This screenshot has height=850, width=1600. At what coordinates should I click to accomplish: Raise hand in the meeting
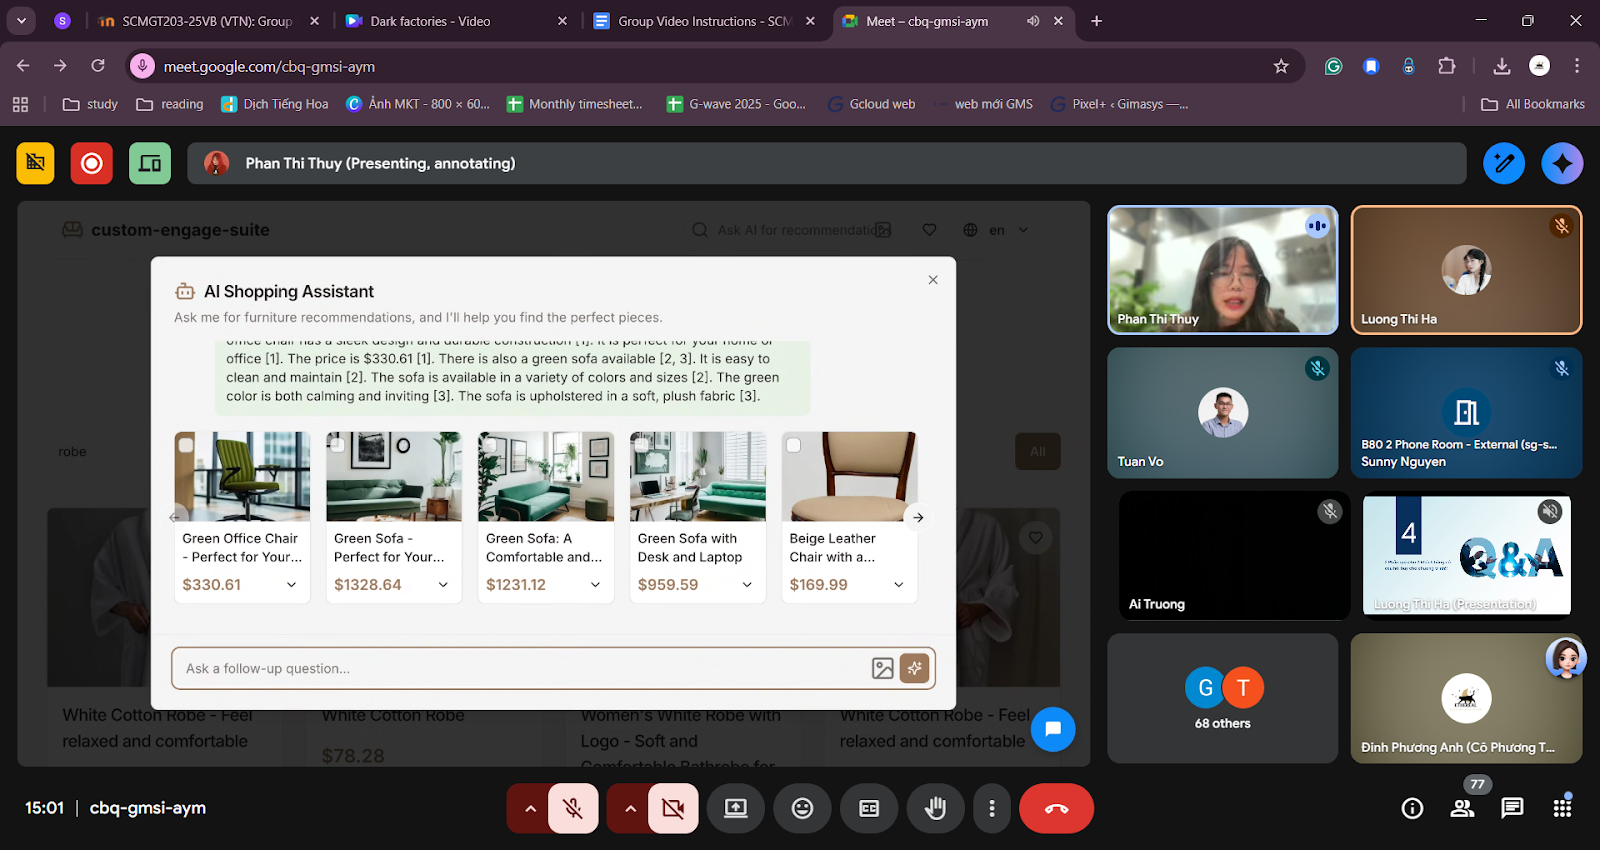tap(935, 808)
